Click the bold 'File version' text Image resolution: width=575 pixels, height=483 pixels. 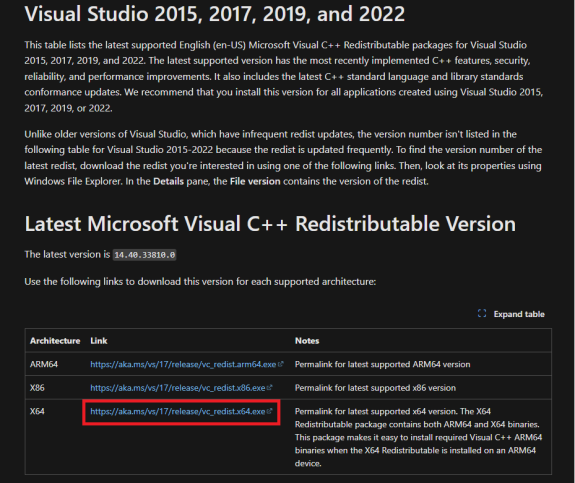click(x=255, y=181)
